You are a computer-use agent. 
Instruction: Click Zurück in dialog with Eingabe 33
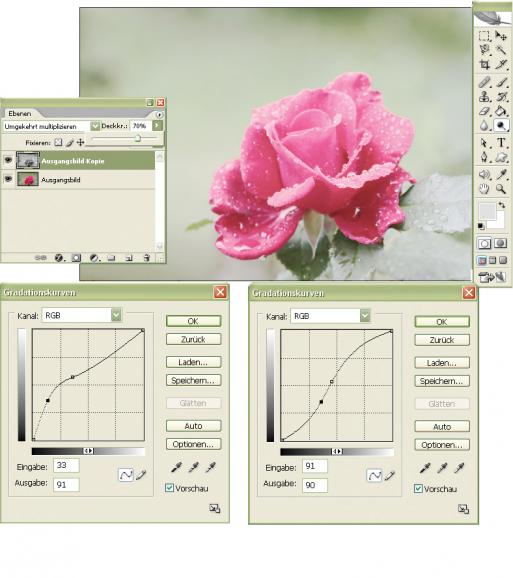[x=193, y=339]
